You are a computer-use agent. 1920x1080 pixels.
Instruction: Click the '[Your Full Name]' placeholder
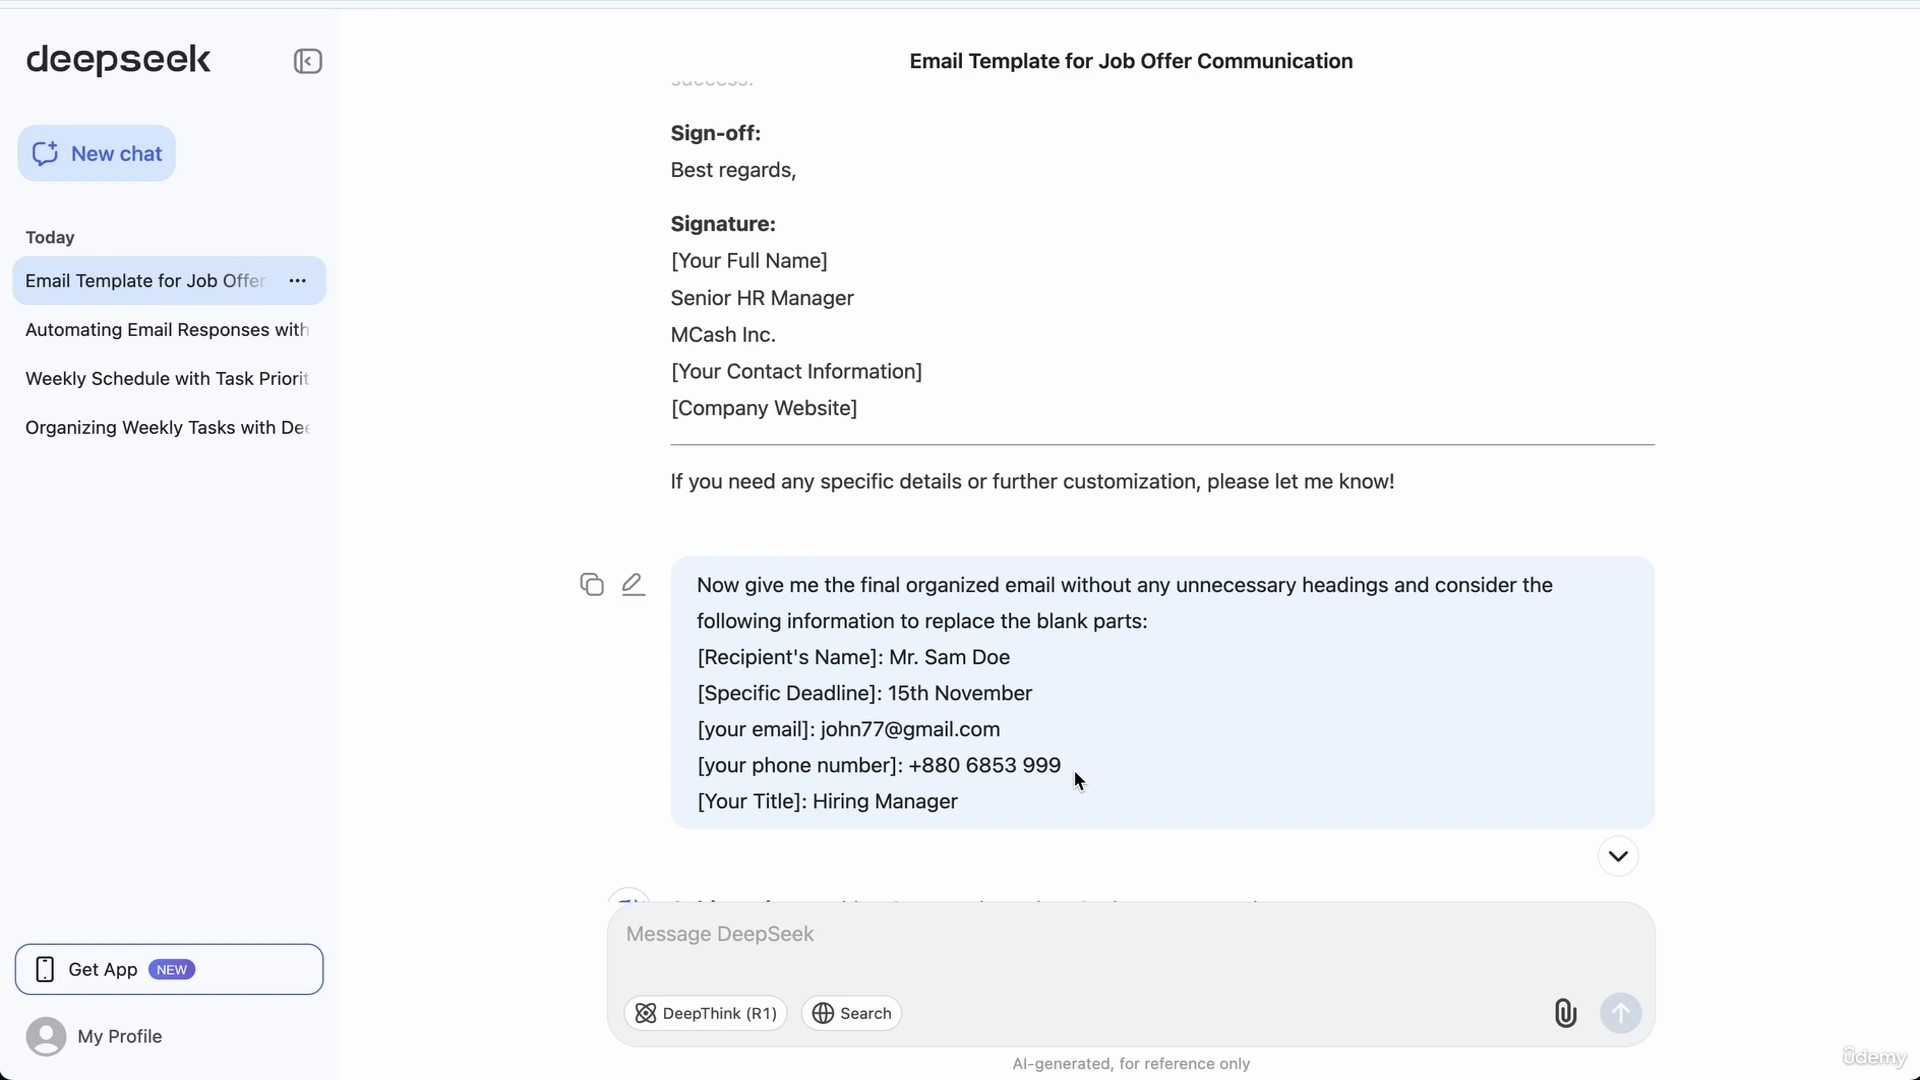pos(749,261)
